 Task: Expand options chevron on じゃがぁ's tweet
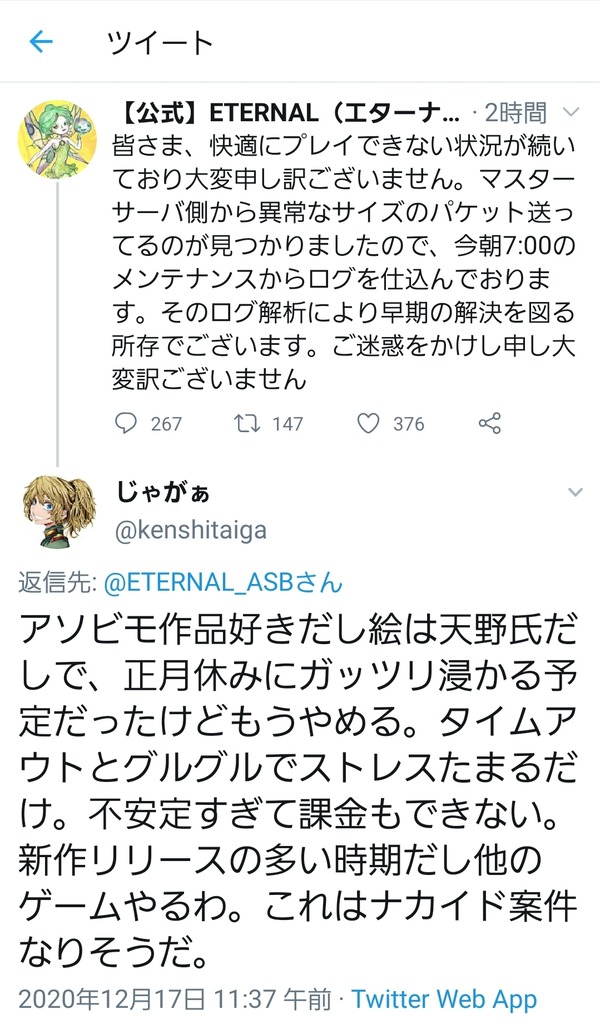click(575, 493)
